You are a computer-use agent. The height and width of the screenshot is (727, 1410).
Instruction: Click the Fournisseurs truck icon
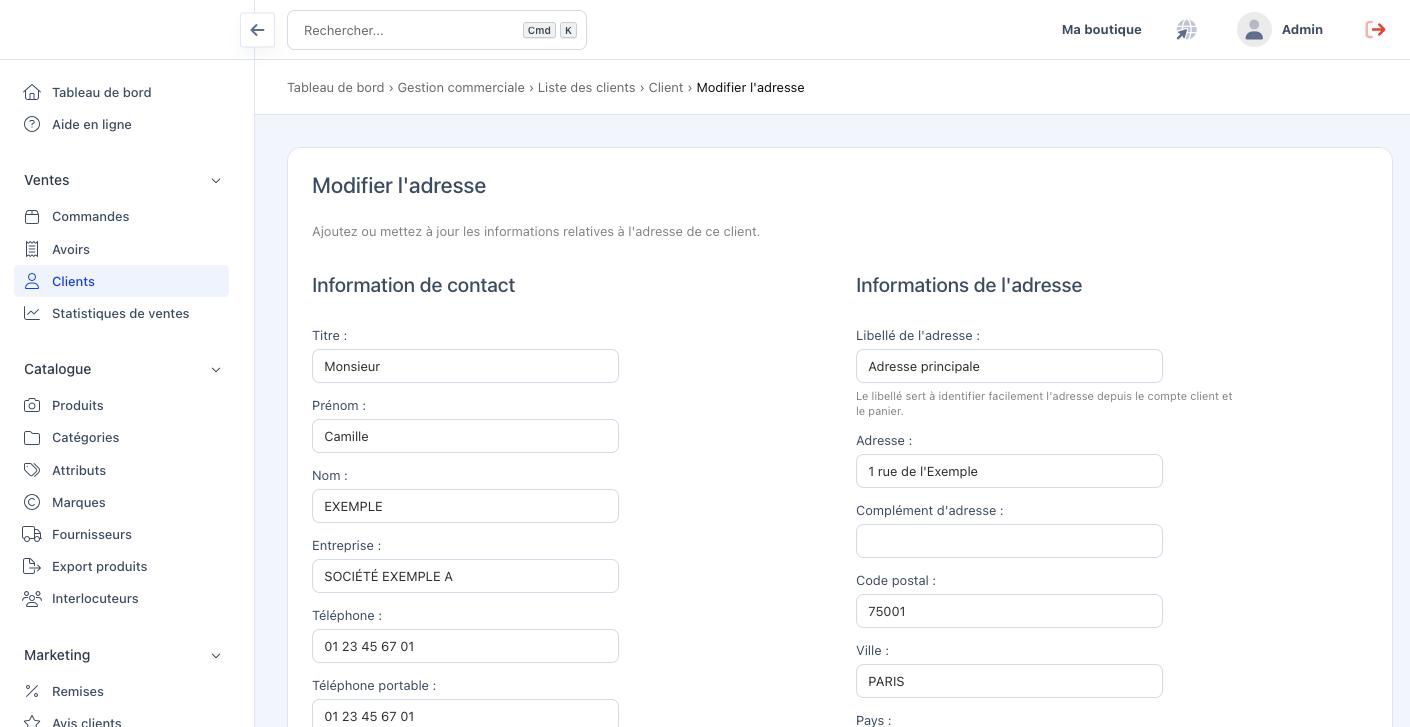click(x=32, y=534)
